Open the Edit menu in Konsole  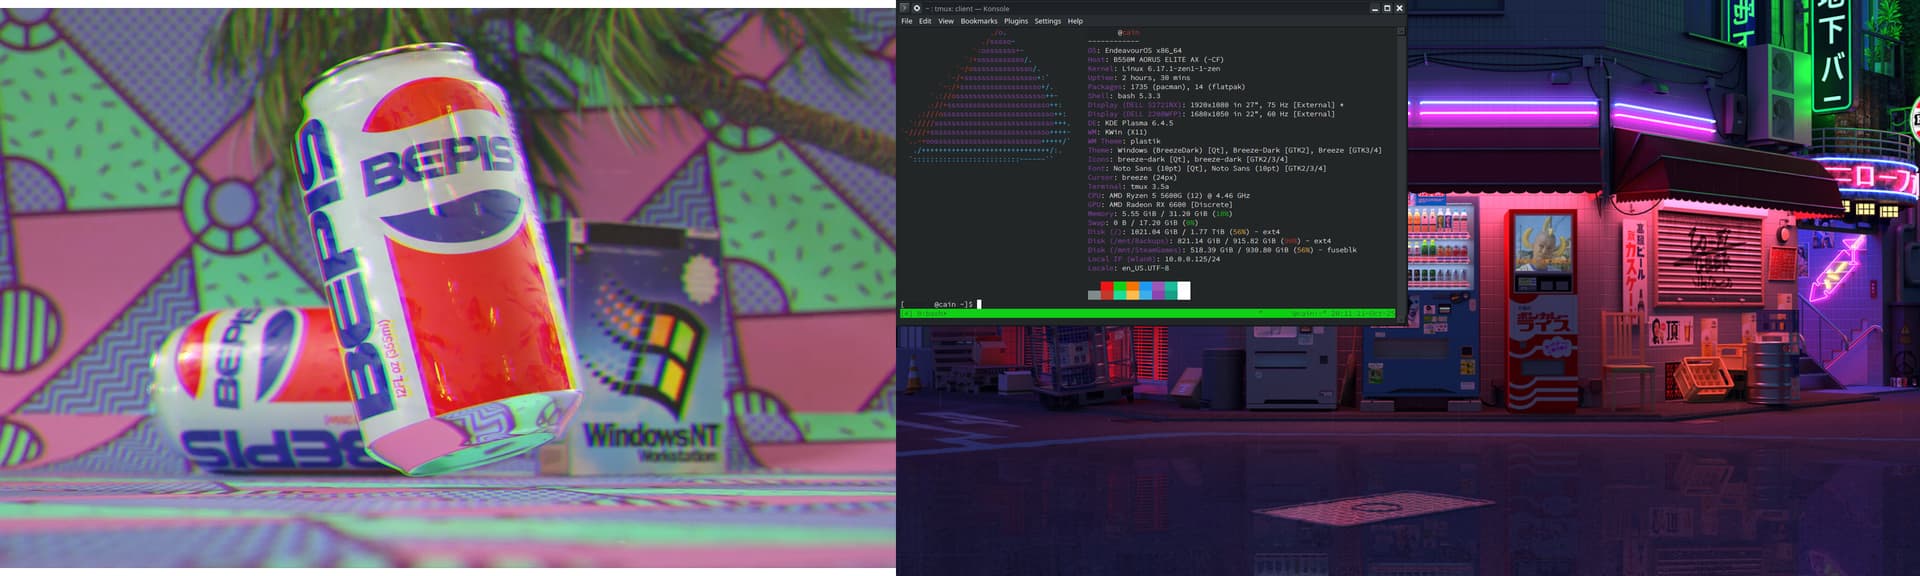(x=925, y=21)
